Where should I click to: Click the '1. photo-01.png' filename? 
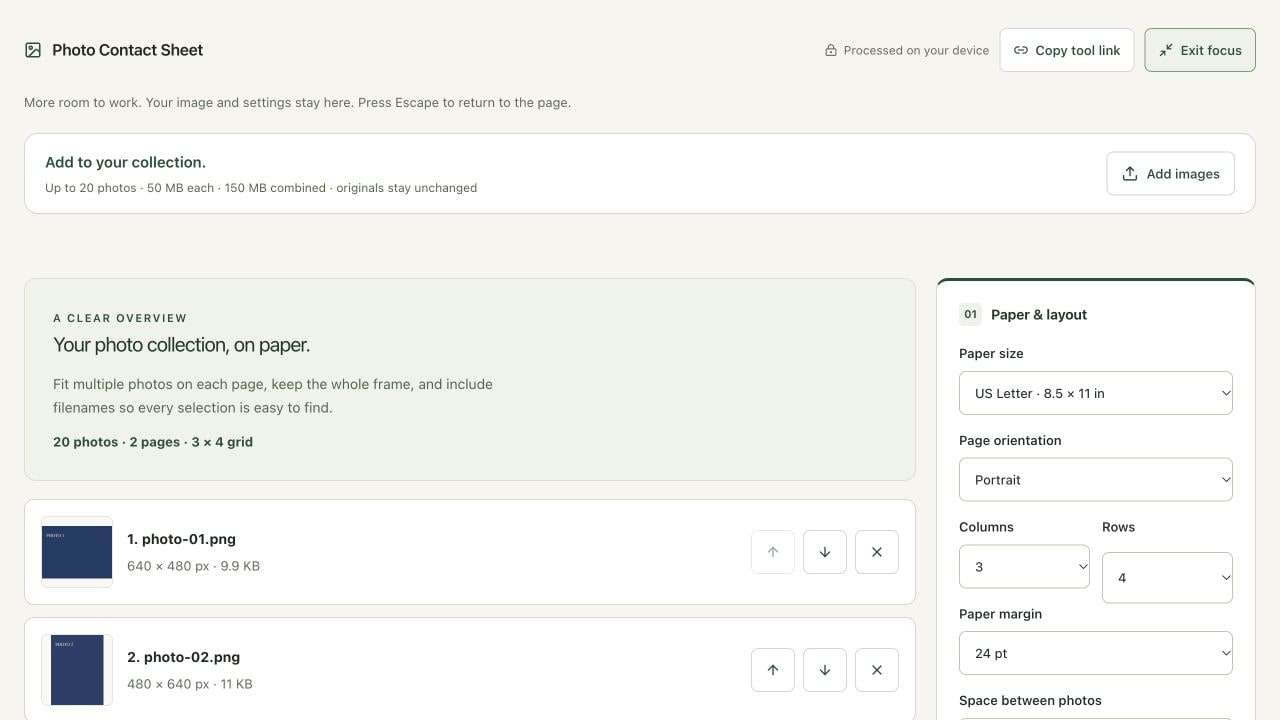coord(181,539)
